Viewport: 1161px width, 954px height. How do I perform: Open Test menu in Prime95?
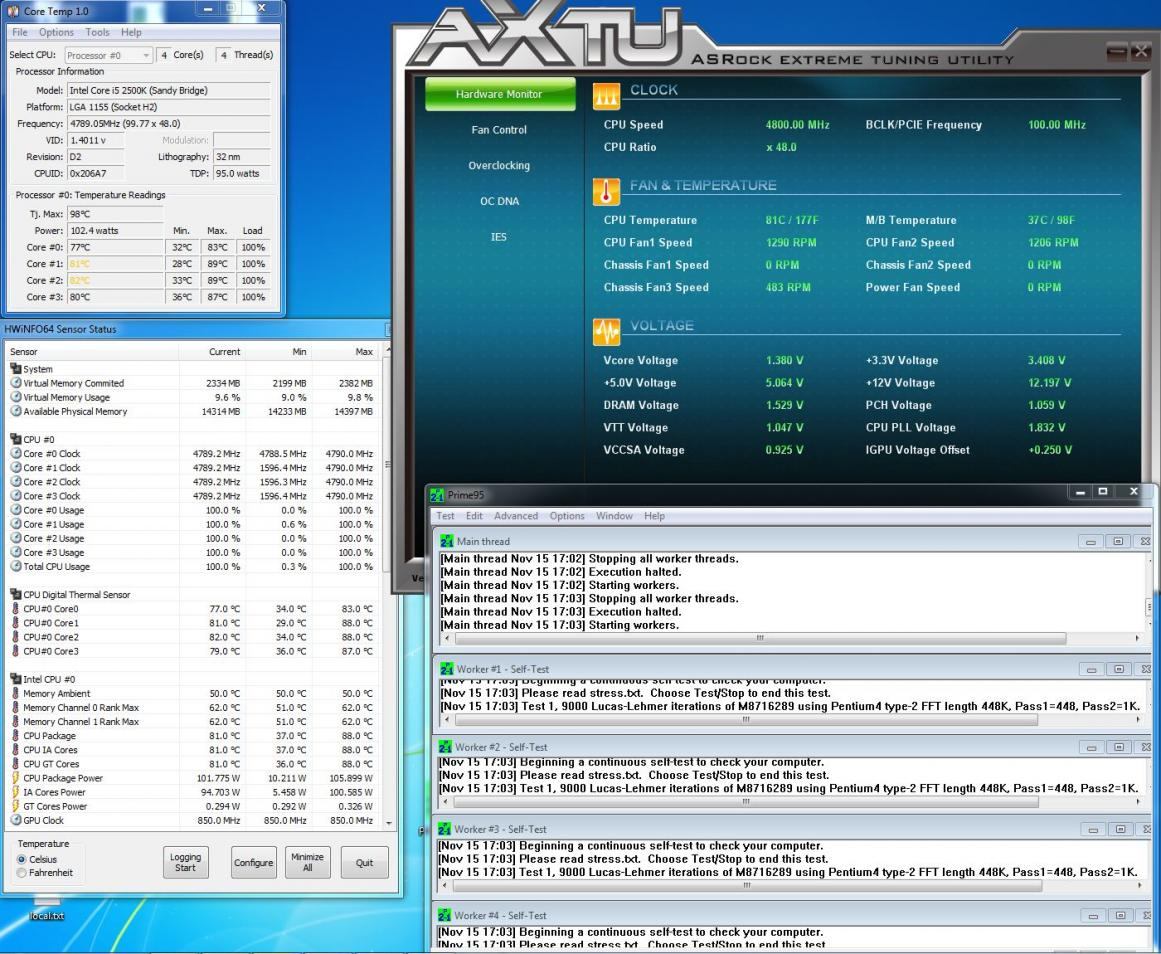point(446,516)
